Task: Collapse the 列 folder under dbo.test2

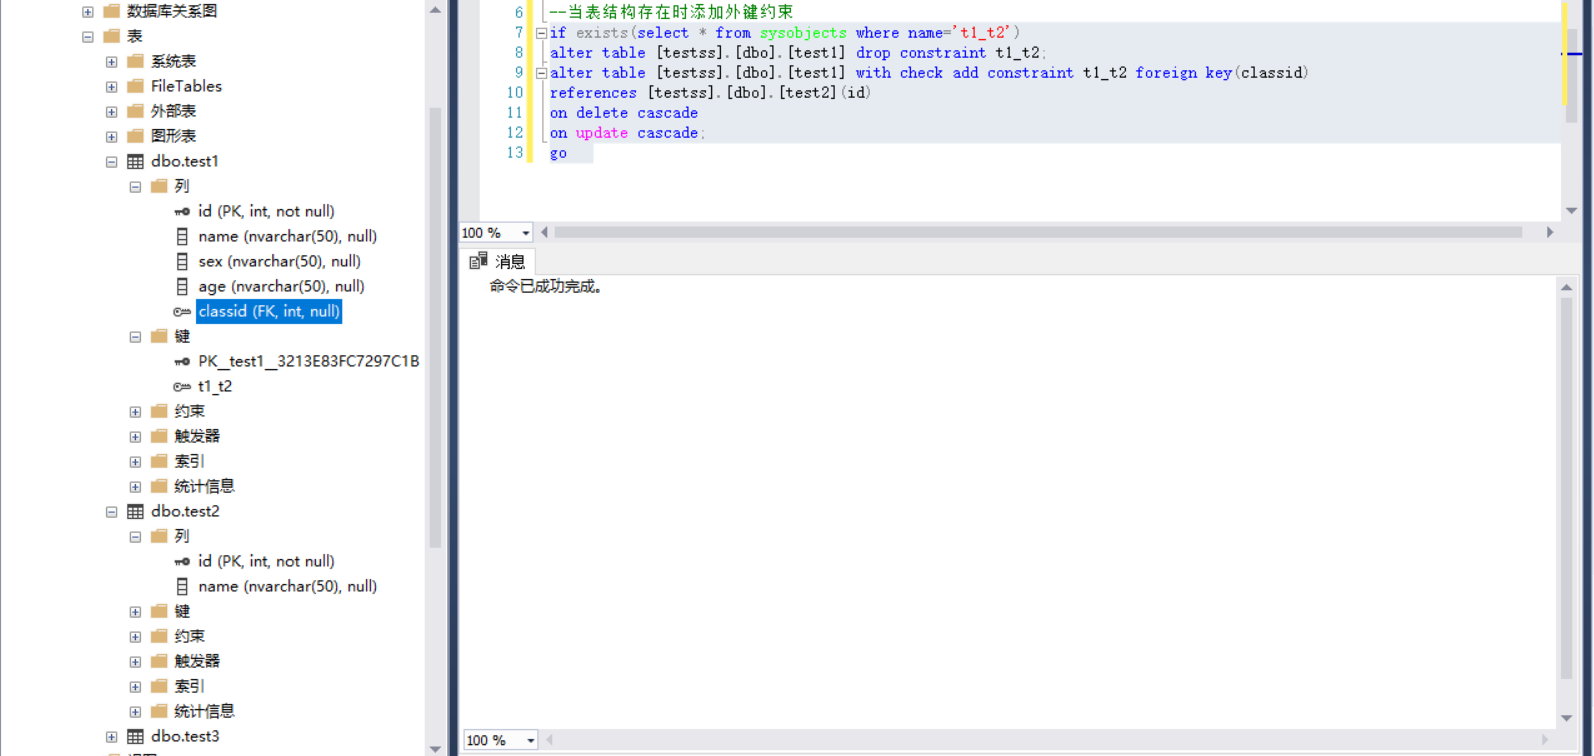Action: (135, 537)
